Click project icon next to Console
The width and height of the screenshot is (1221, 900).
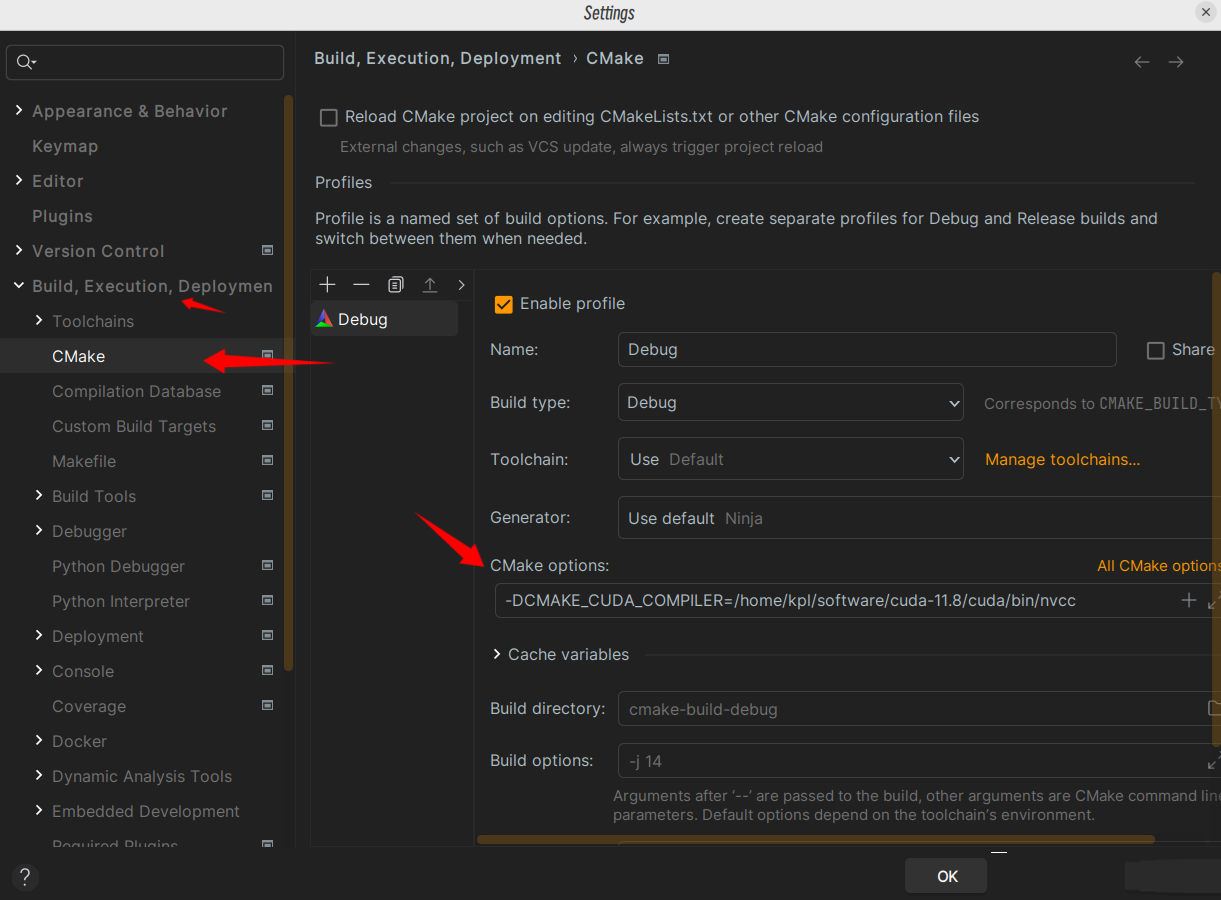click(267, 670)
